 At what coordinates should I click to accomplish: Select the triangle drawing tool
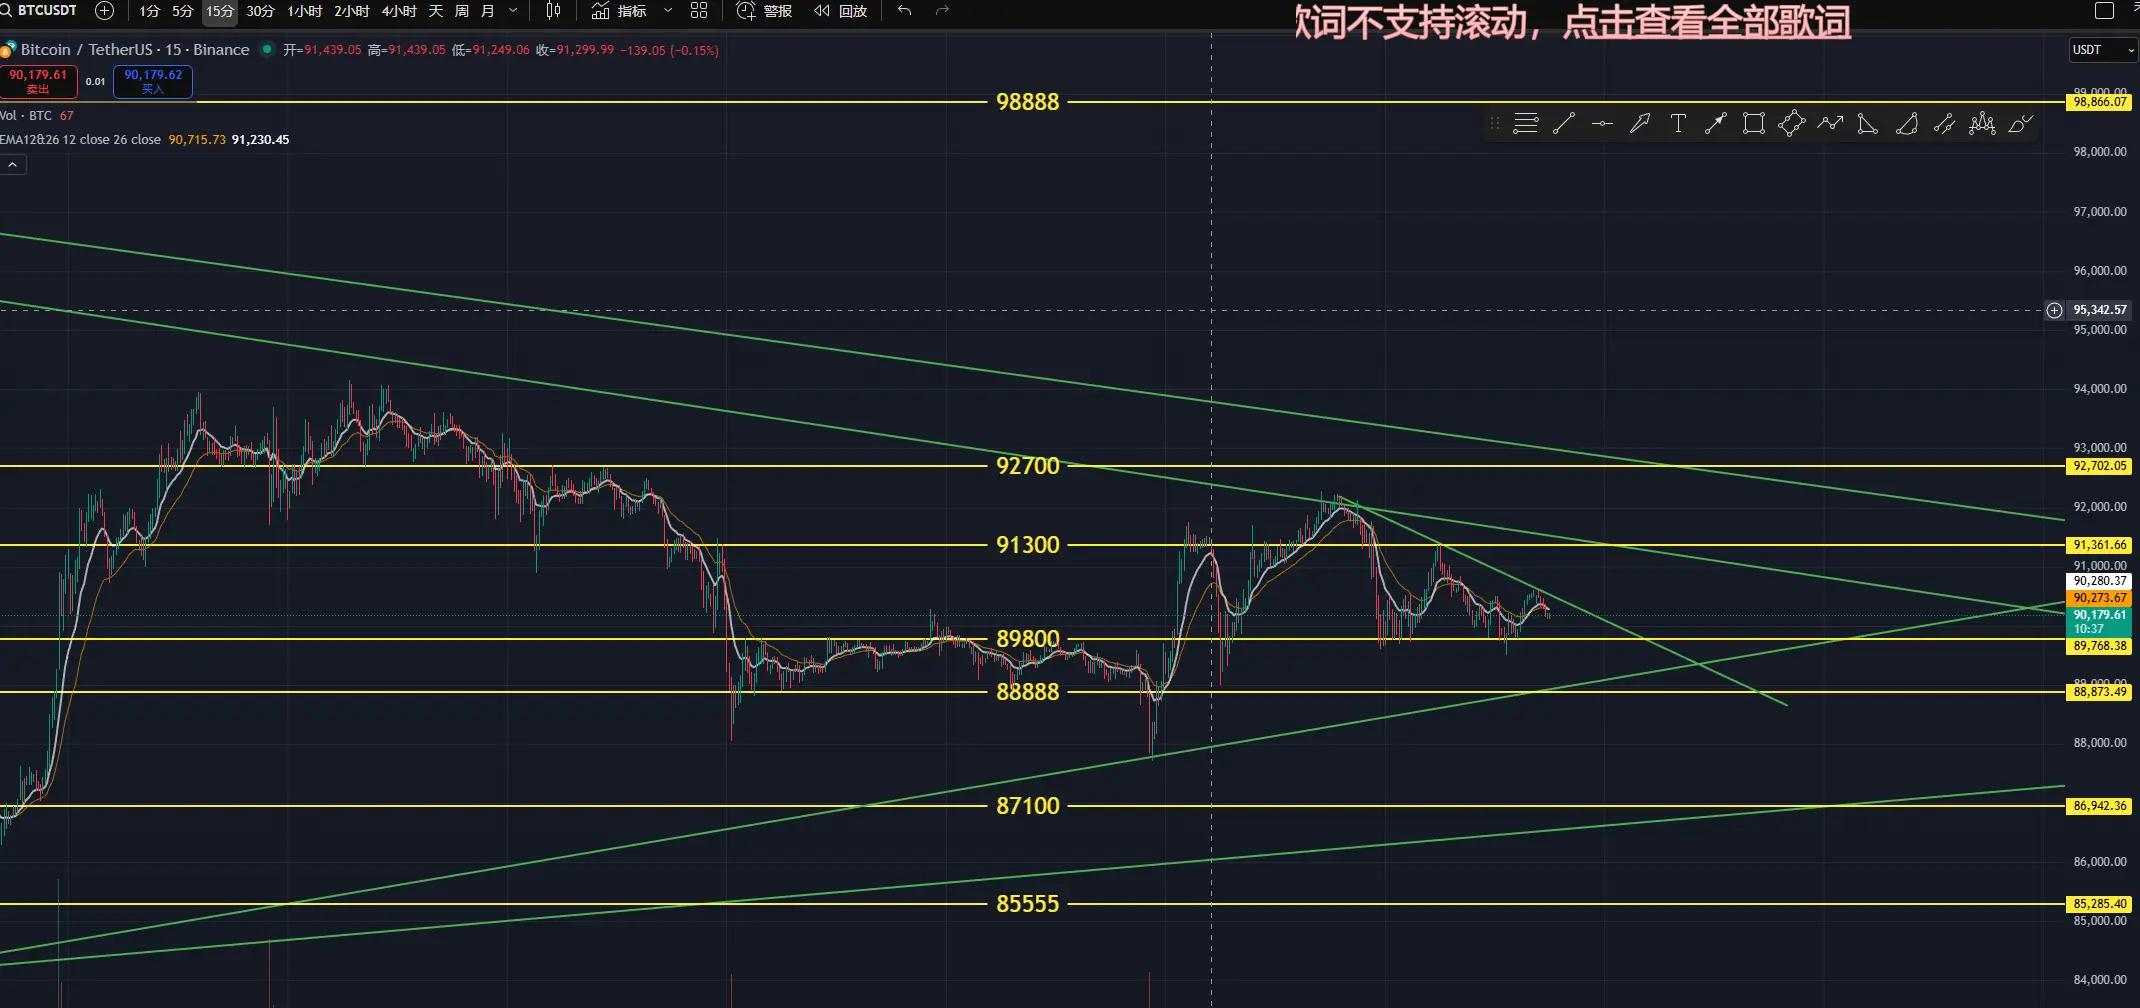click(x=1868, y=124)
